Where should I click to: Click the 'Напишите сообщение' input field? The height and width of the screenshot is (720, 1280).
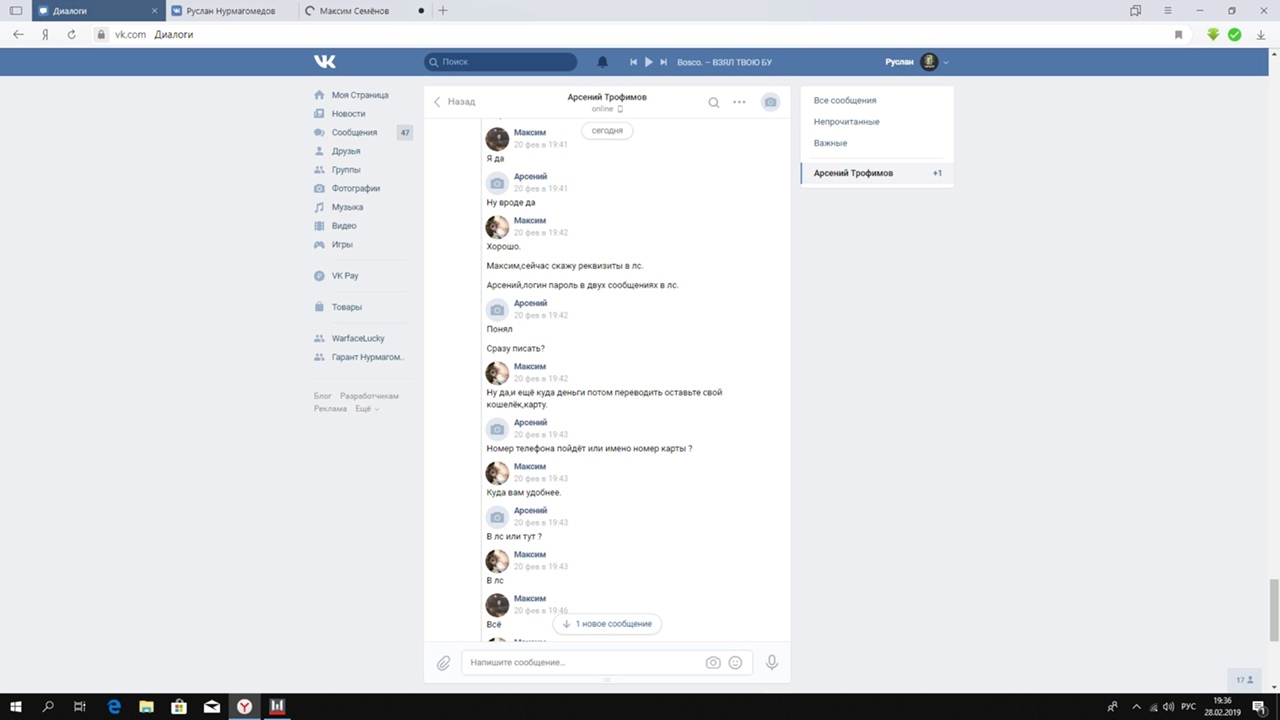[580, 662]
